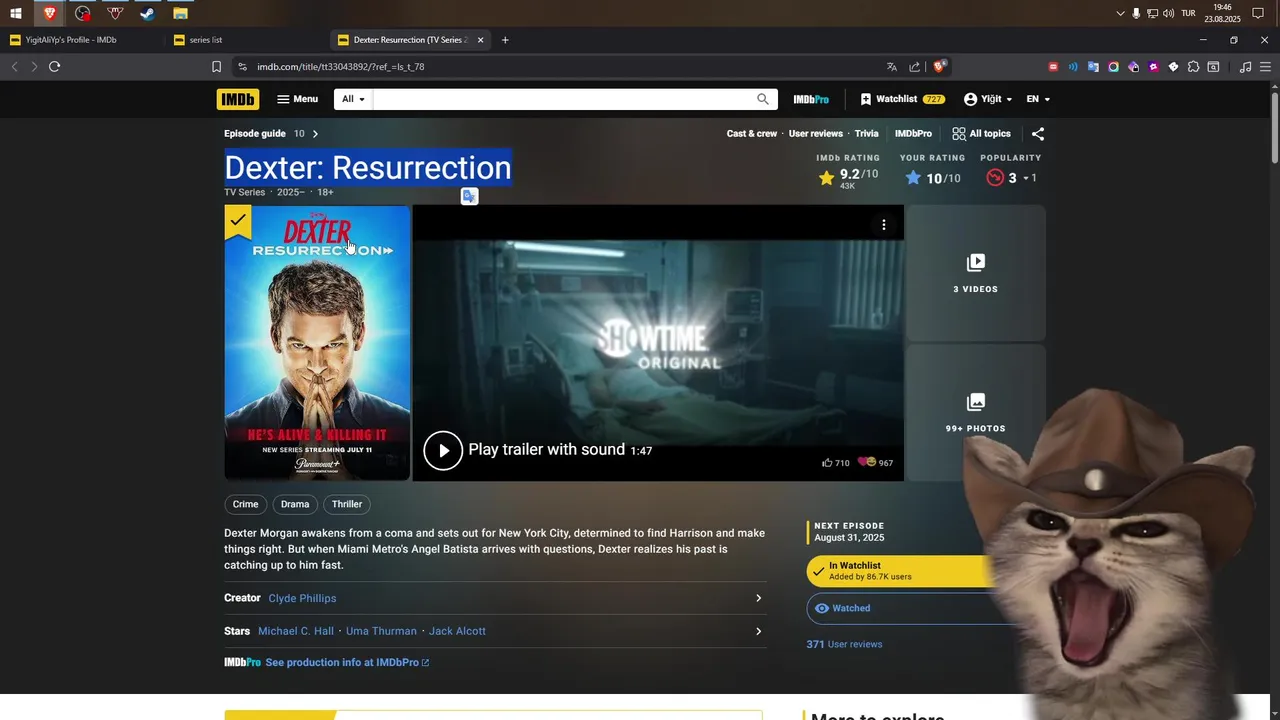This screenshot has width=1280, height=720.
Task: Open a new browser tab
Action: click(x=505, y=40)
